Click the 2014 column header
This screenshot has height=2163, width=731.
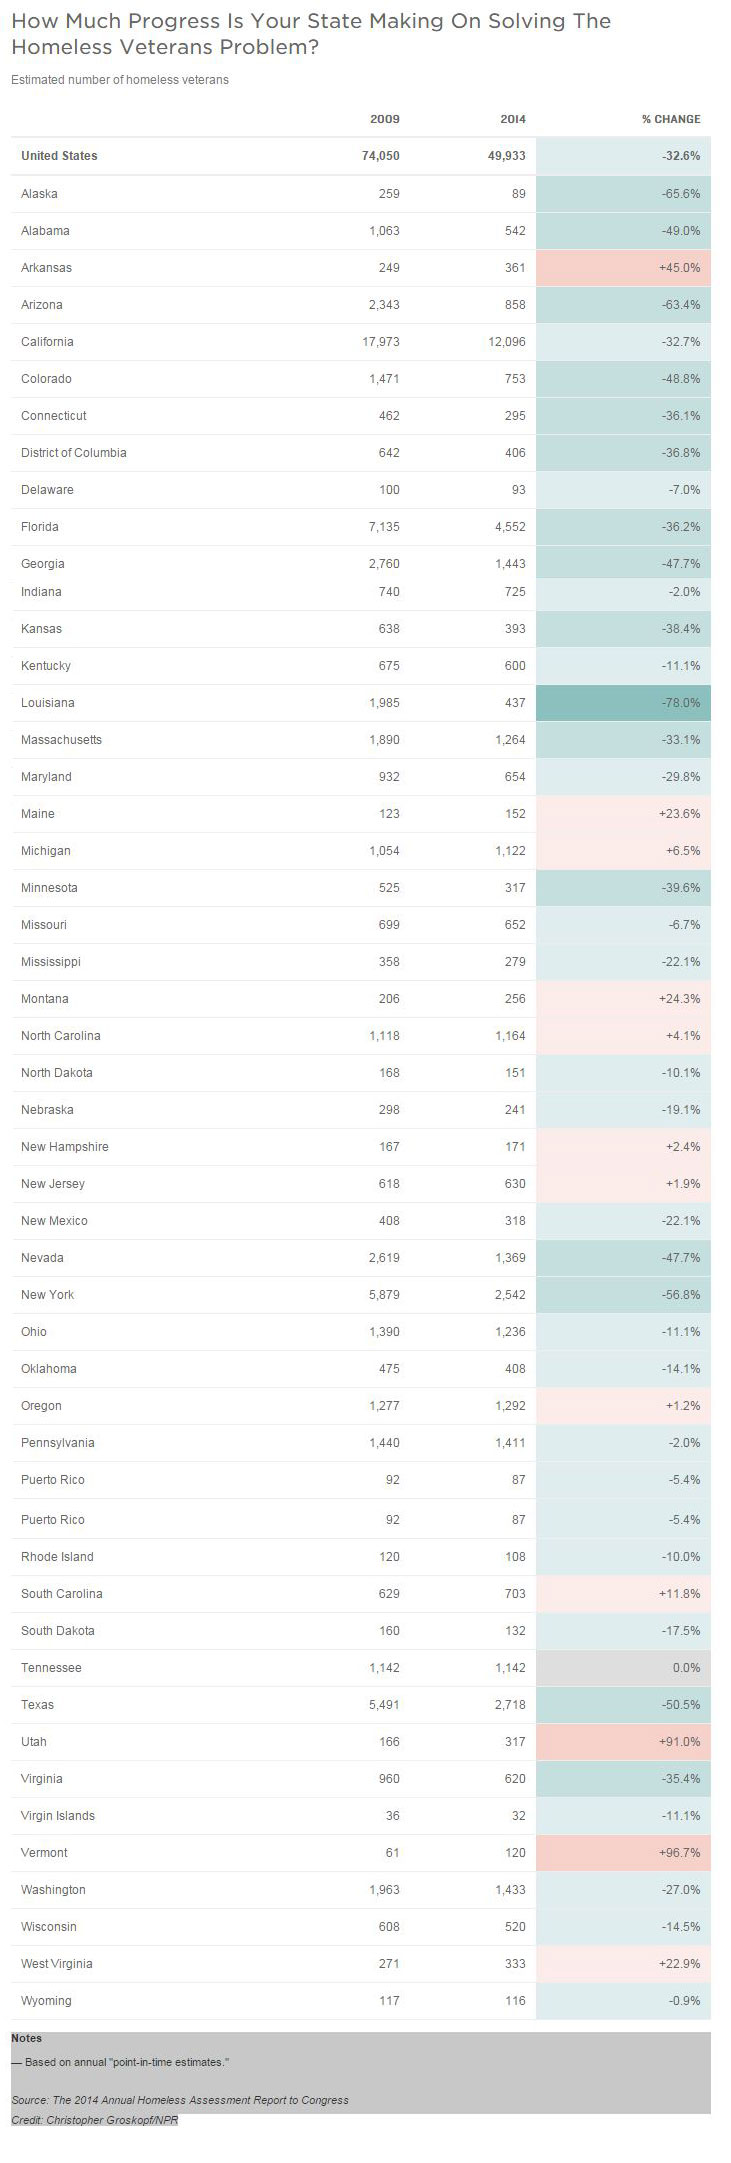pyautogui.click(x=512, y=119)
